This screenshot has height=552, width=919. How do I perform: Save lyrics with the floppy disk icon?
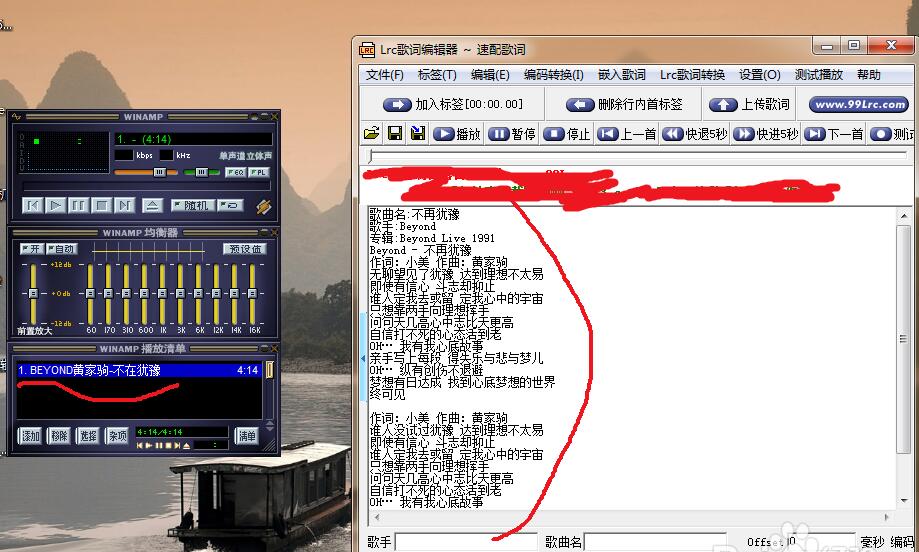(x=395, y=134)
